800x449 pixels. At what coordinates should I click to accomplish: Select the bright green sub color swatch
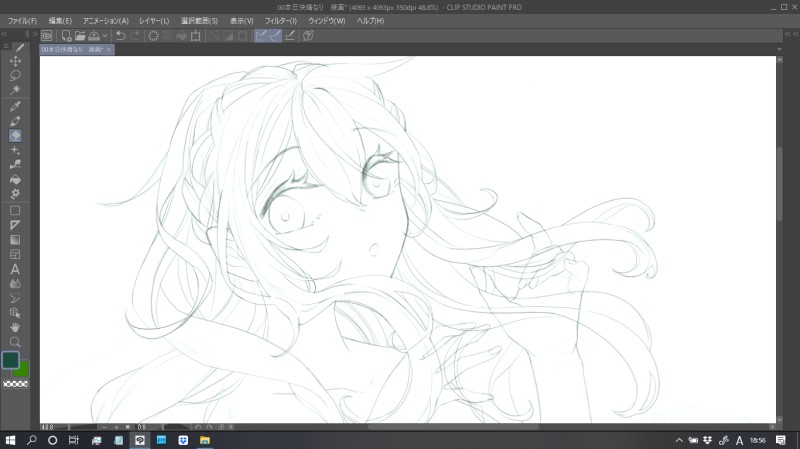23,370
